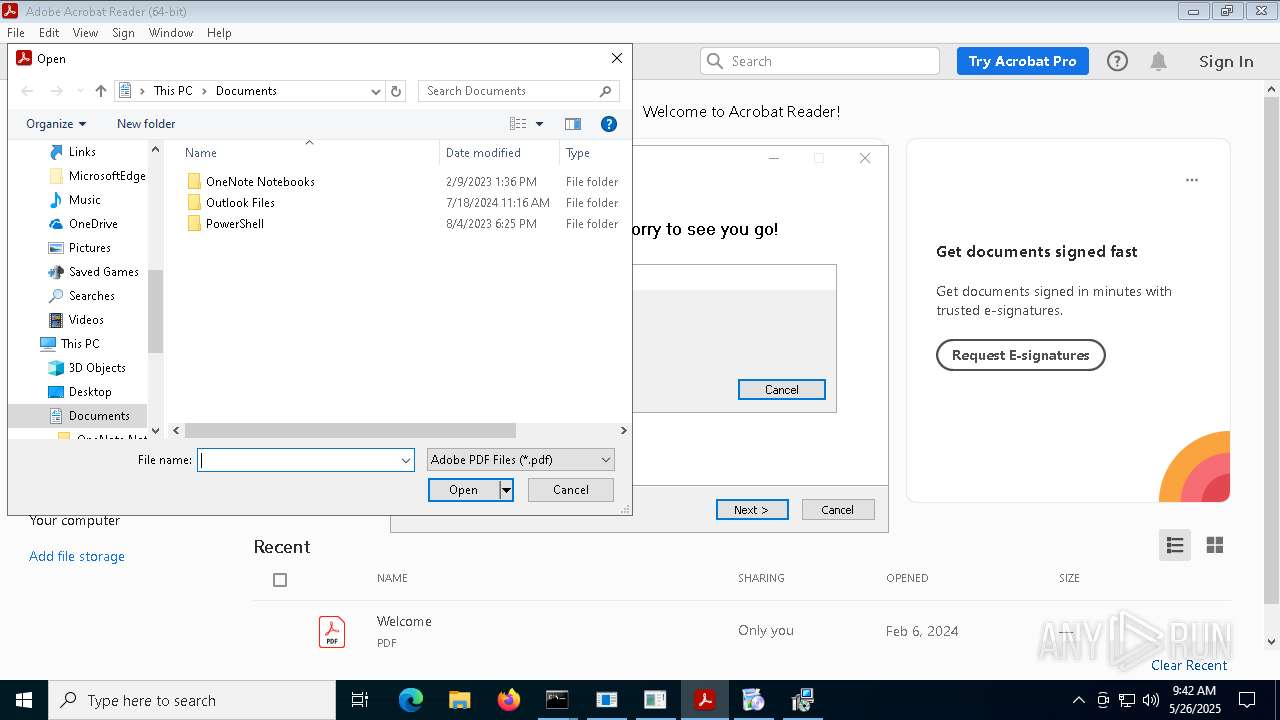Open the view options dropdown arrow
1280x720 pixels.
(x=539, y=124)
